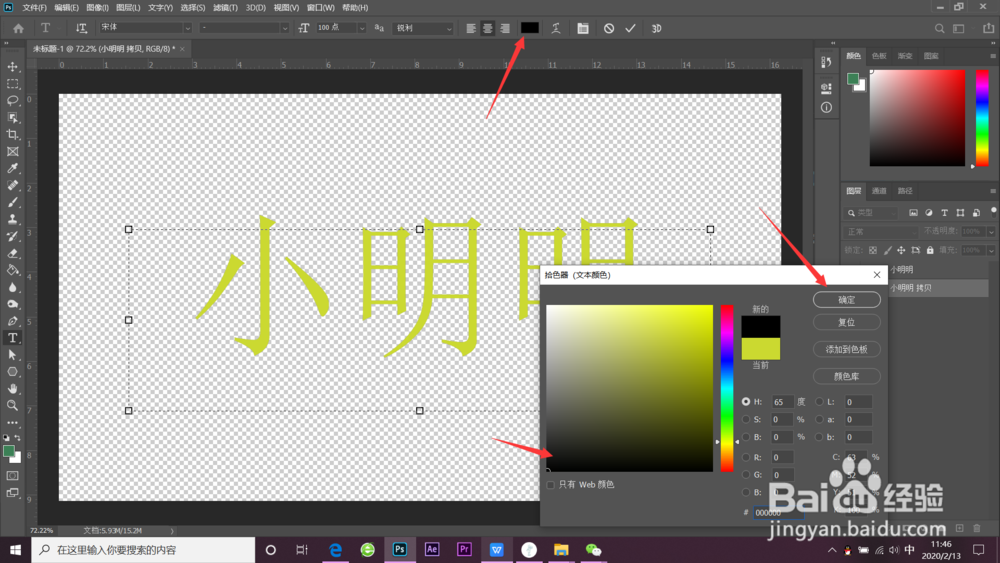Switch to the 通道 channels tab
The image size is (1000, 563).
tap(879, 191)
